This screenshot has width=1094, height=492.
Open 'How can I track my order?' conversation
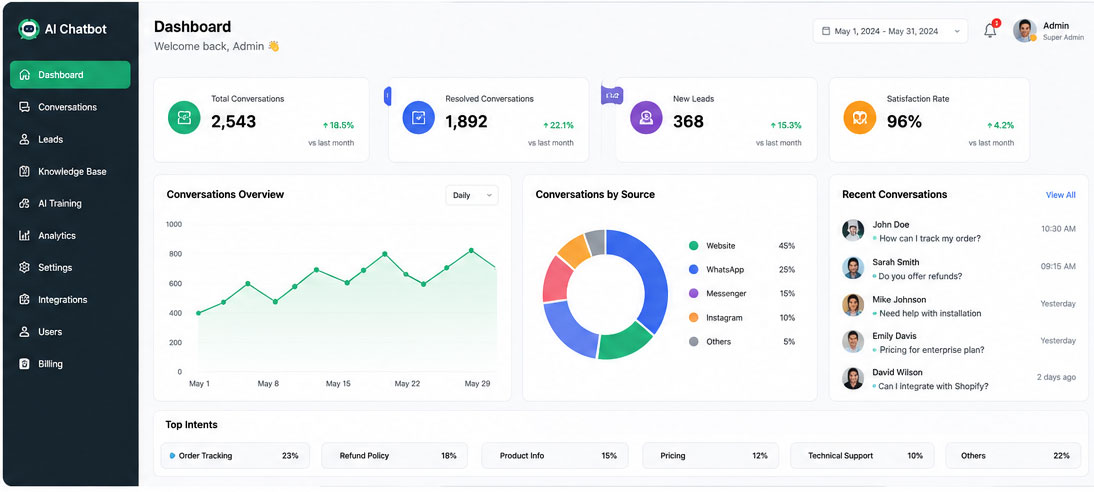pyautogui.click(x=930, y=239)
